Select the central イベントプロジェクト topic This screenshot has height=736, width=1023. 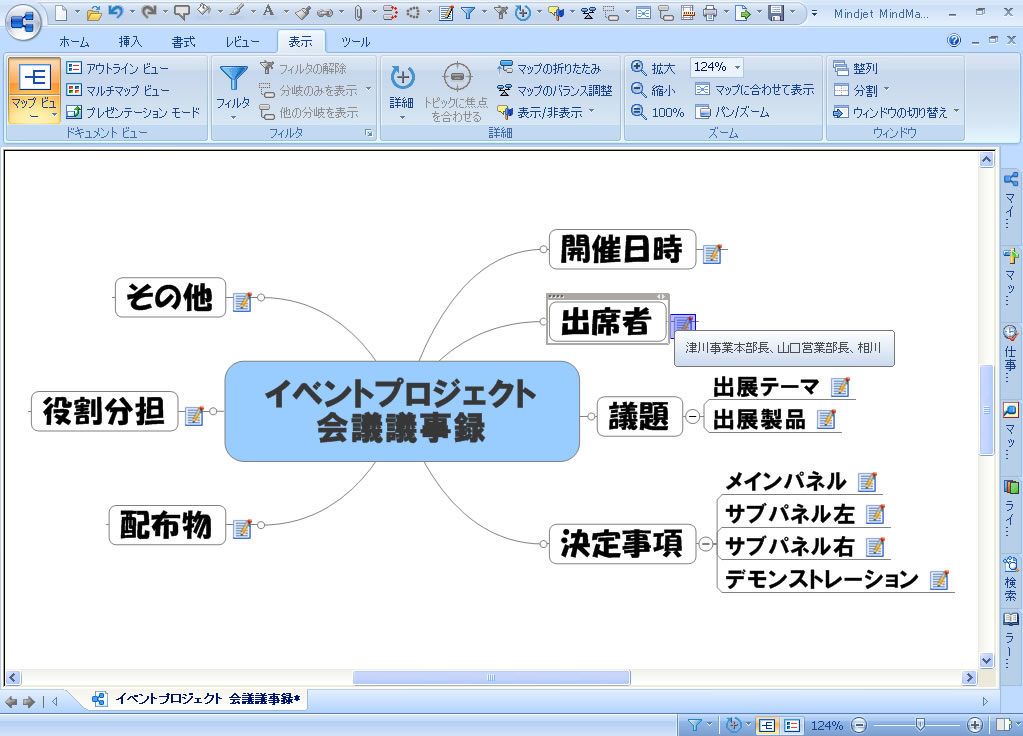click(402, 411)
